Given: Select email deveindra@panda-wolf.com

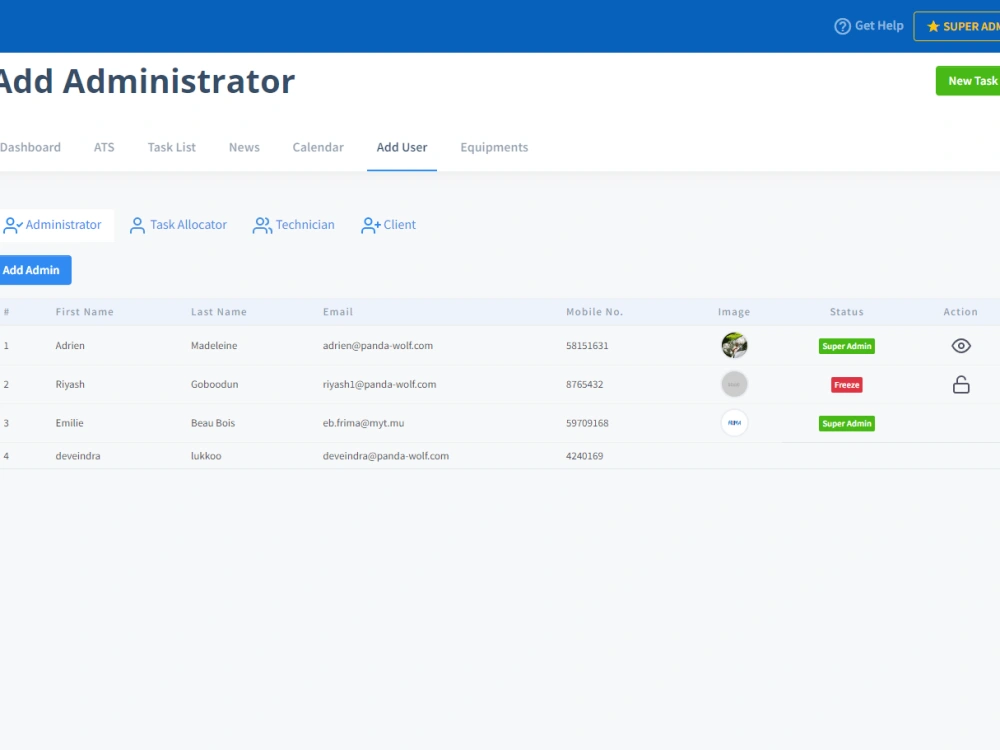Looking at the screenshot, I should pos(386,456).
